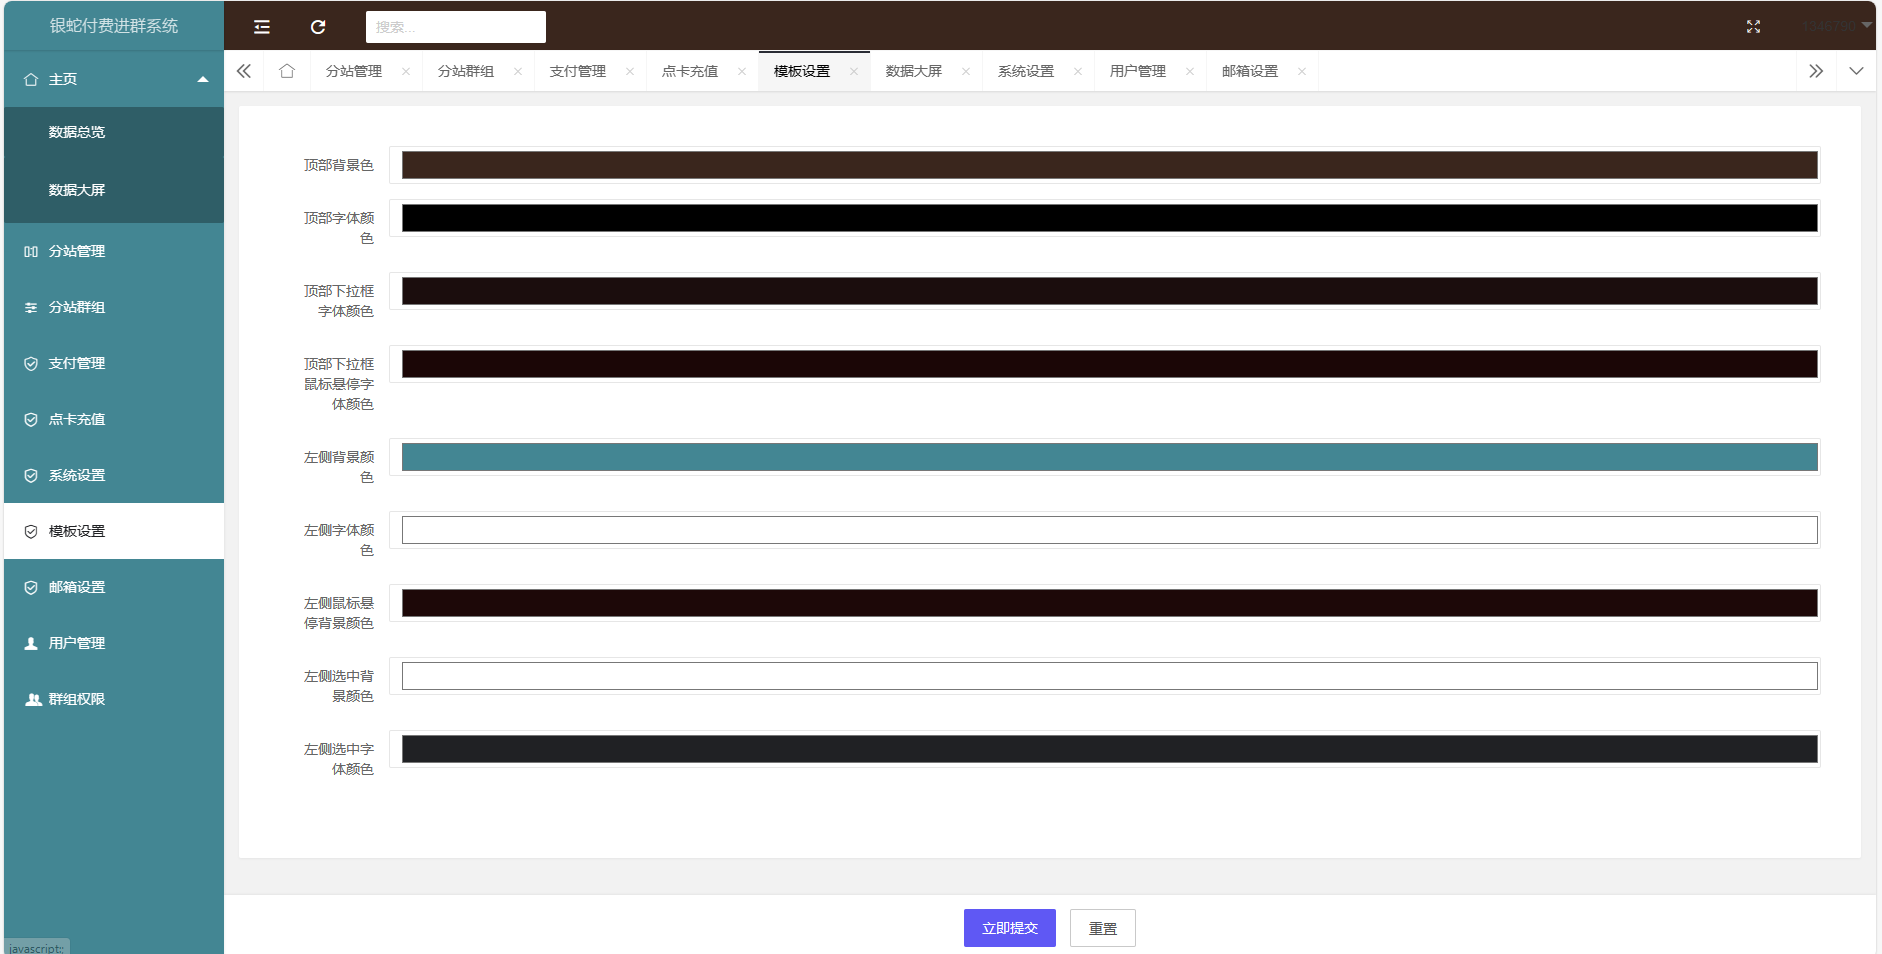
Task: Toggle the sidebar collapse hamburger icon
Action: pyautogui.click(x=262, y=27)
